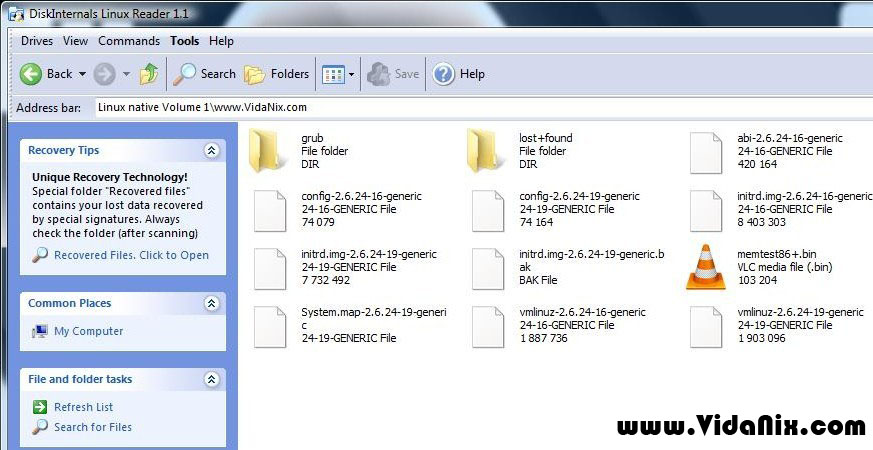The height and width of the screenshot is (450, 873).
Task: Open the Commands menu
Action: (129, 41)
